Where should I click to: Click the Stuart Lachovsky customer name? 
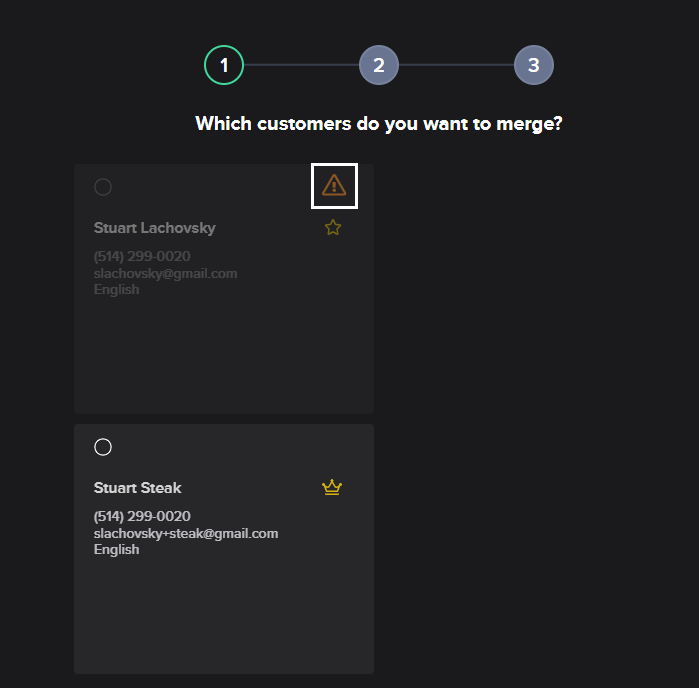(155, 228)
